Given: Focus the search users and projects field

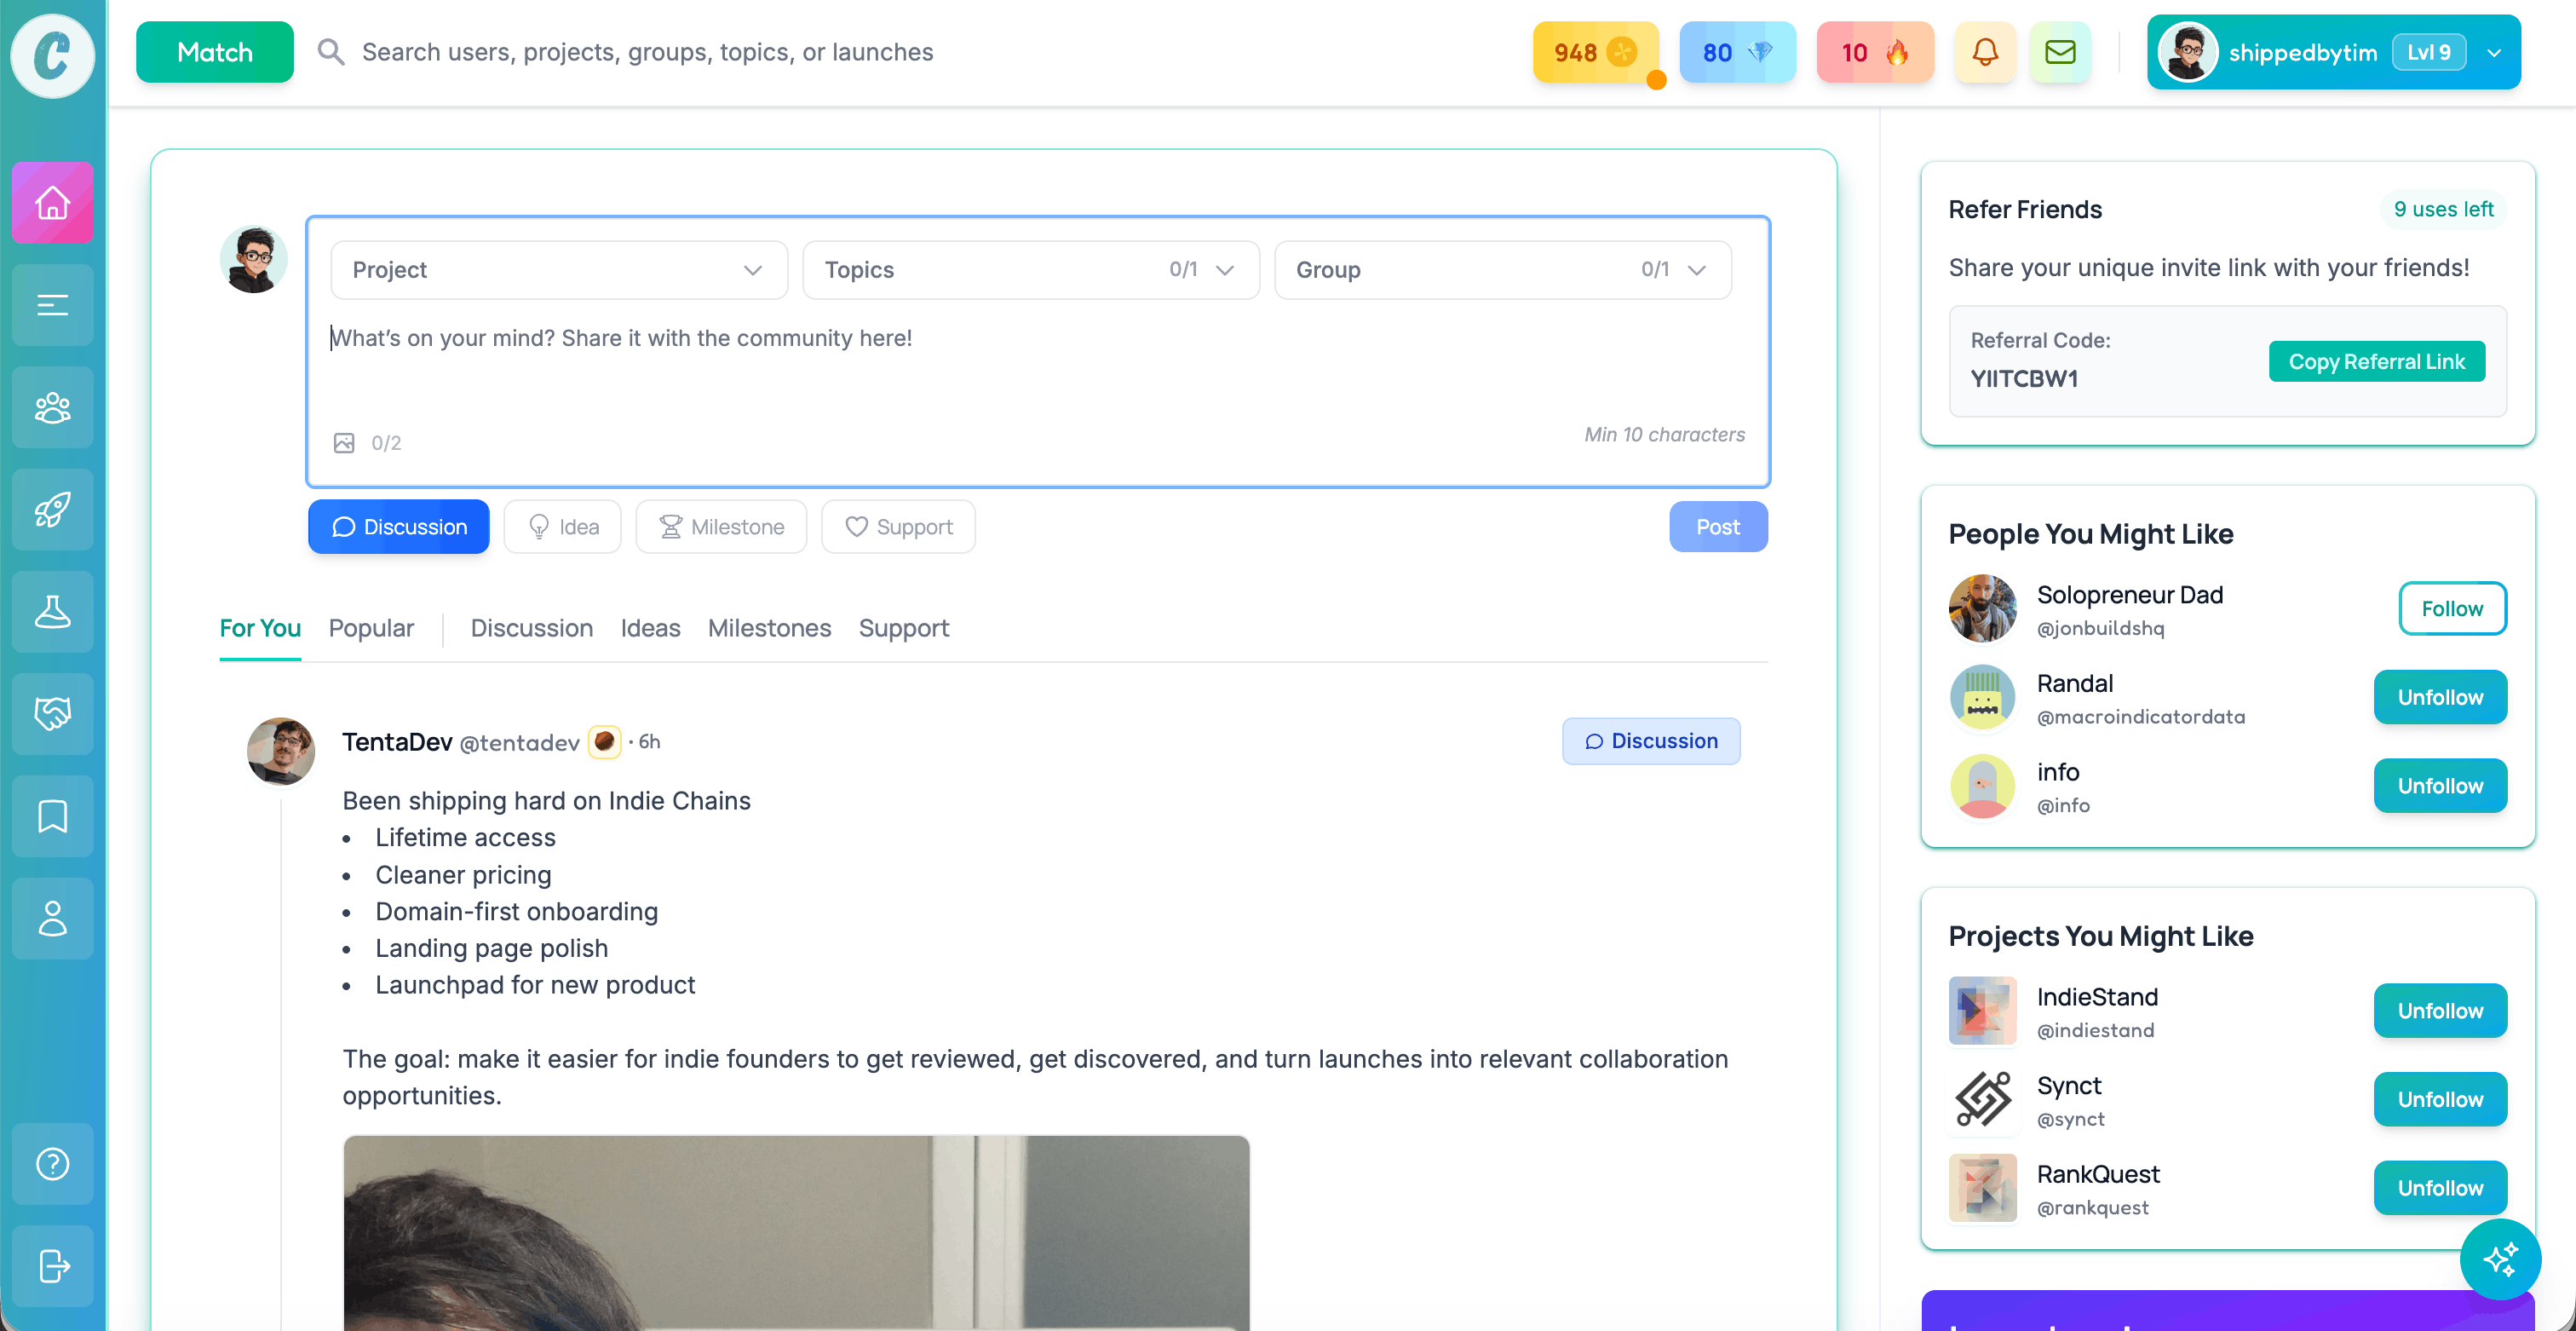Looking at the screenshot, I should 648,52.
